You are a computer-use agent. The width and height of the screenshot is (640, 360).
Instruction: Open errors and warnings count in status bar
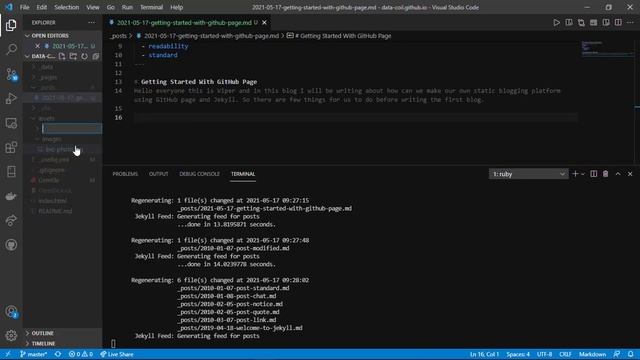(80, 354)
